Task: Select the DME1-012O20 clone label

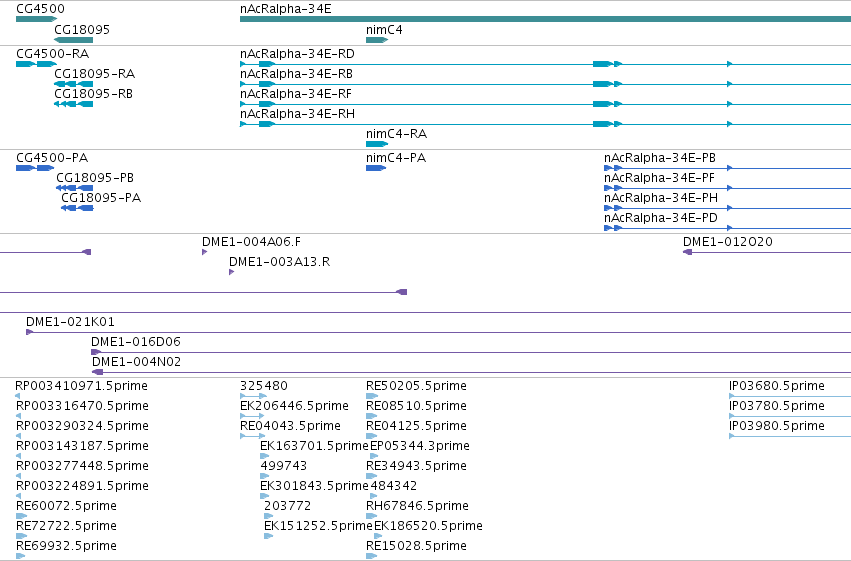Action: click(x=727, y=242)
